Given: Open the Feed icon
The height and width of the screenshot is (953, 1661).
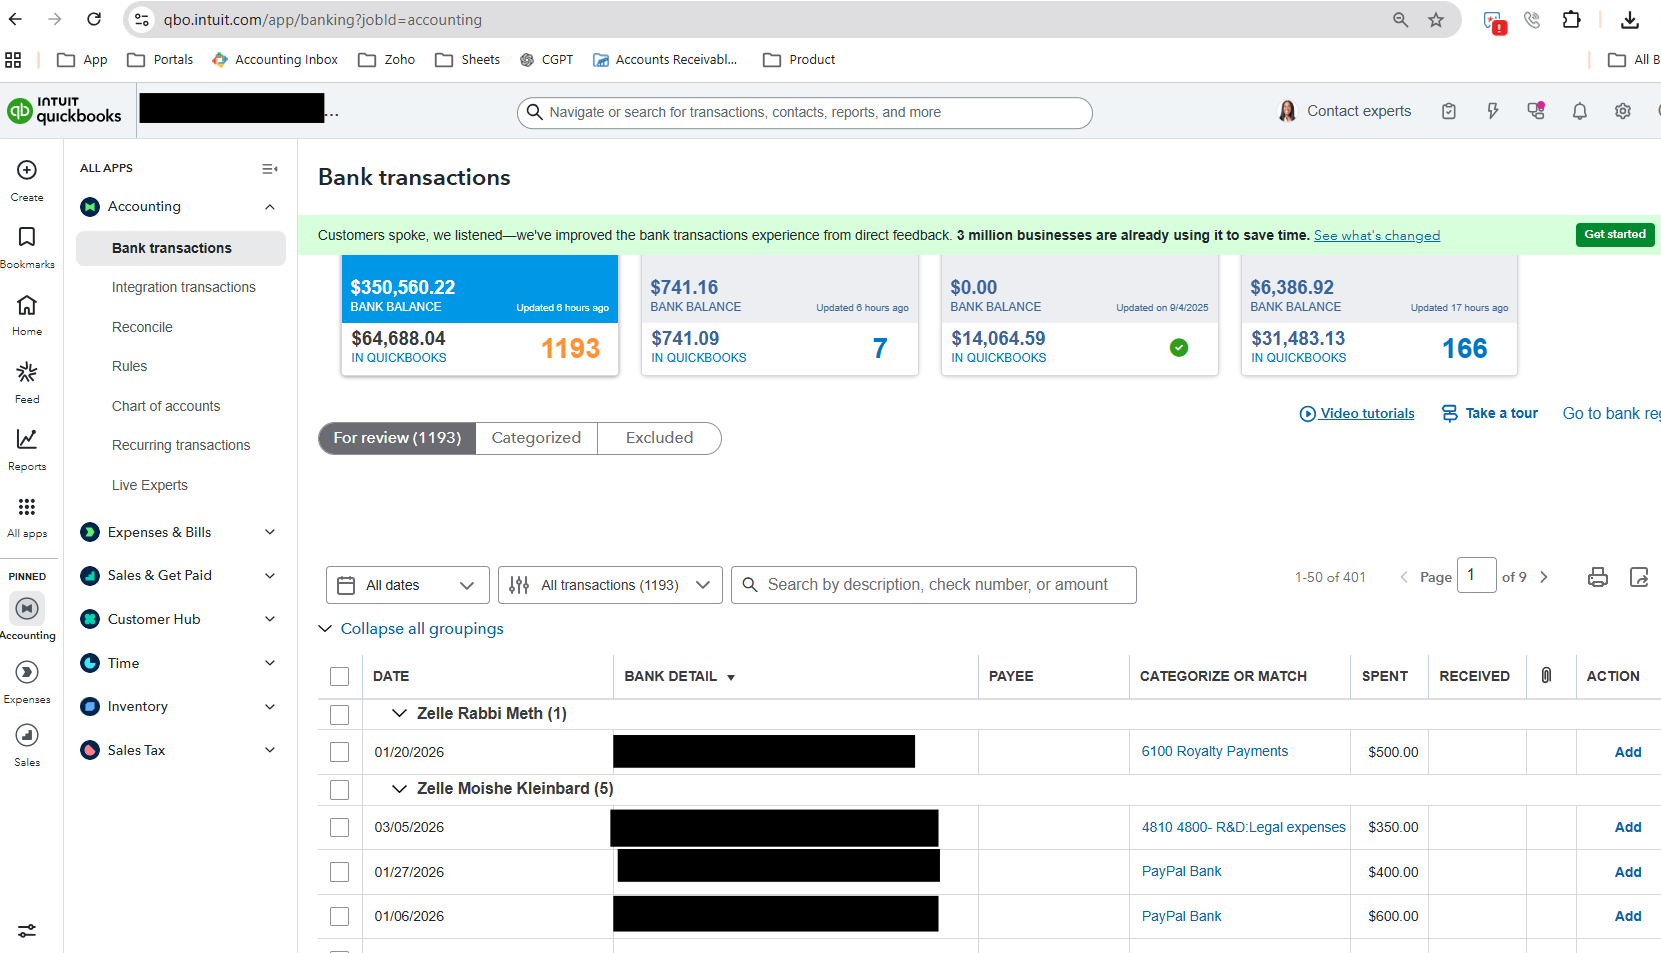Looking at the screenshot, I should tap(27, 372).
